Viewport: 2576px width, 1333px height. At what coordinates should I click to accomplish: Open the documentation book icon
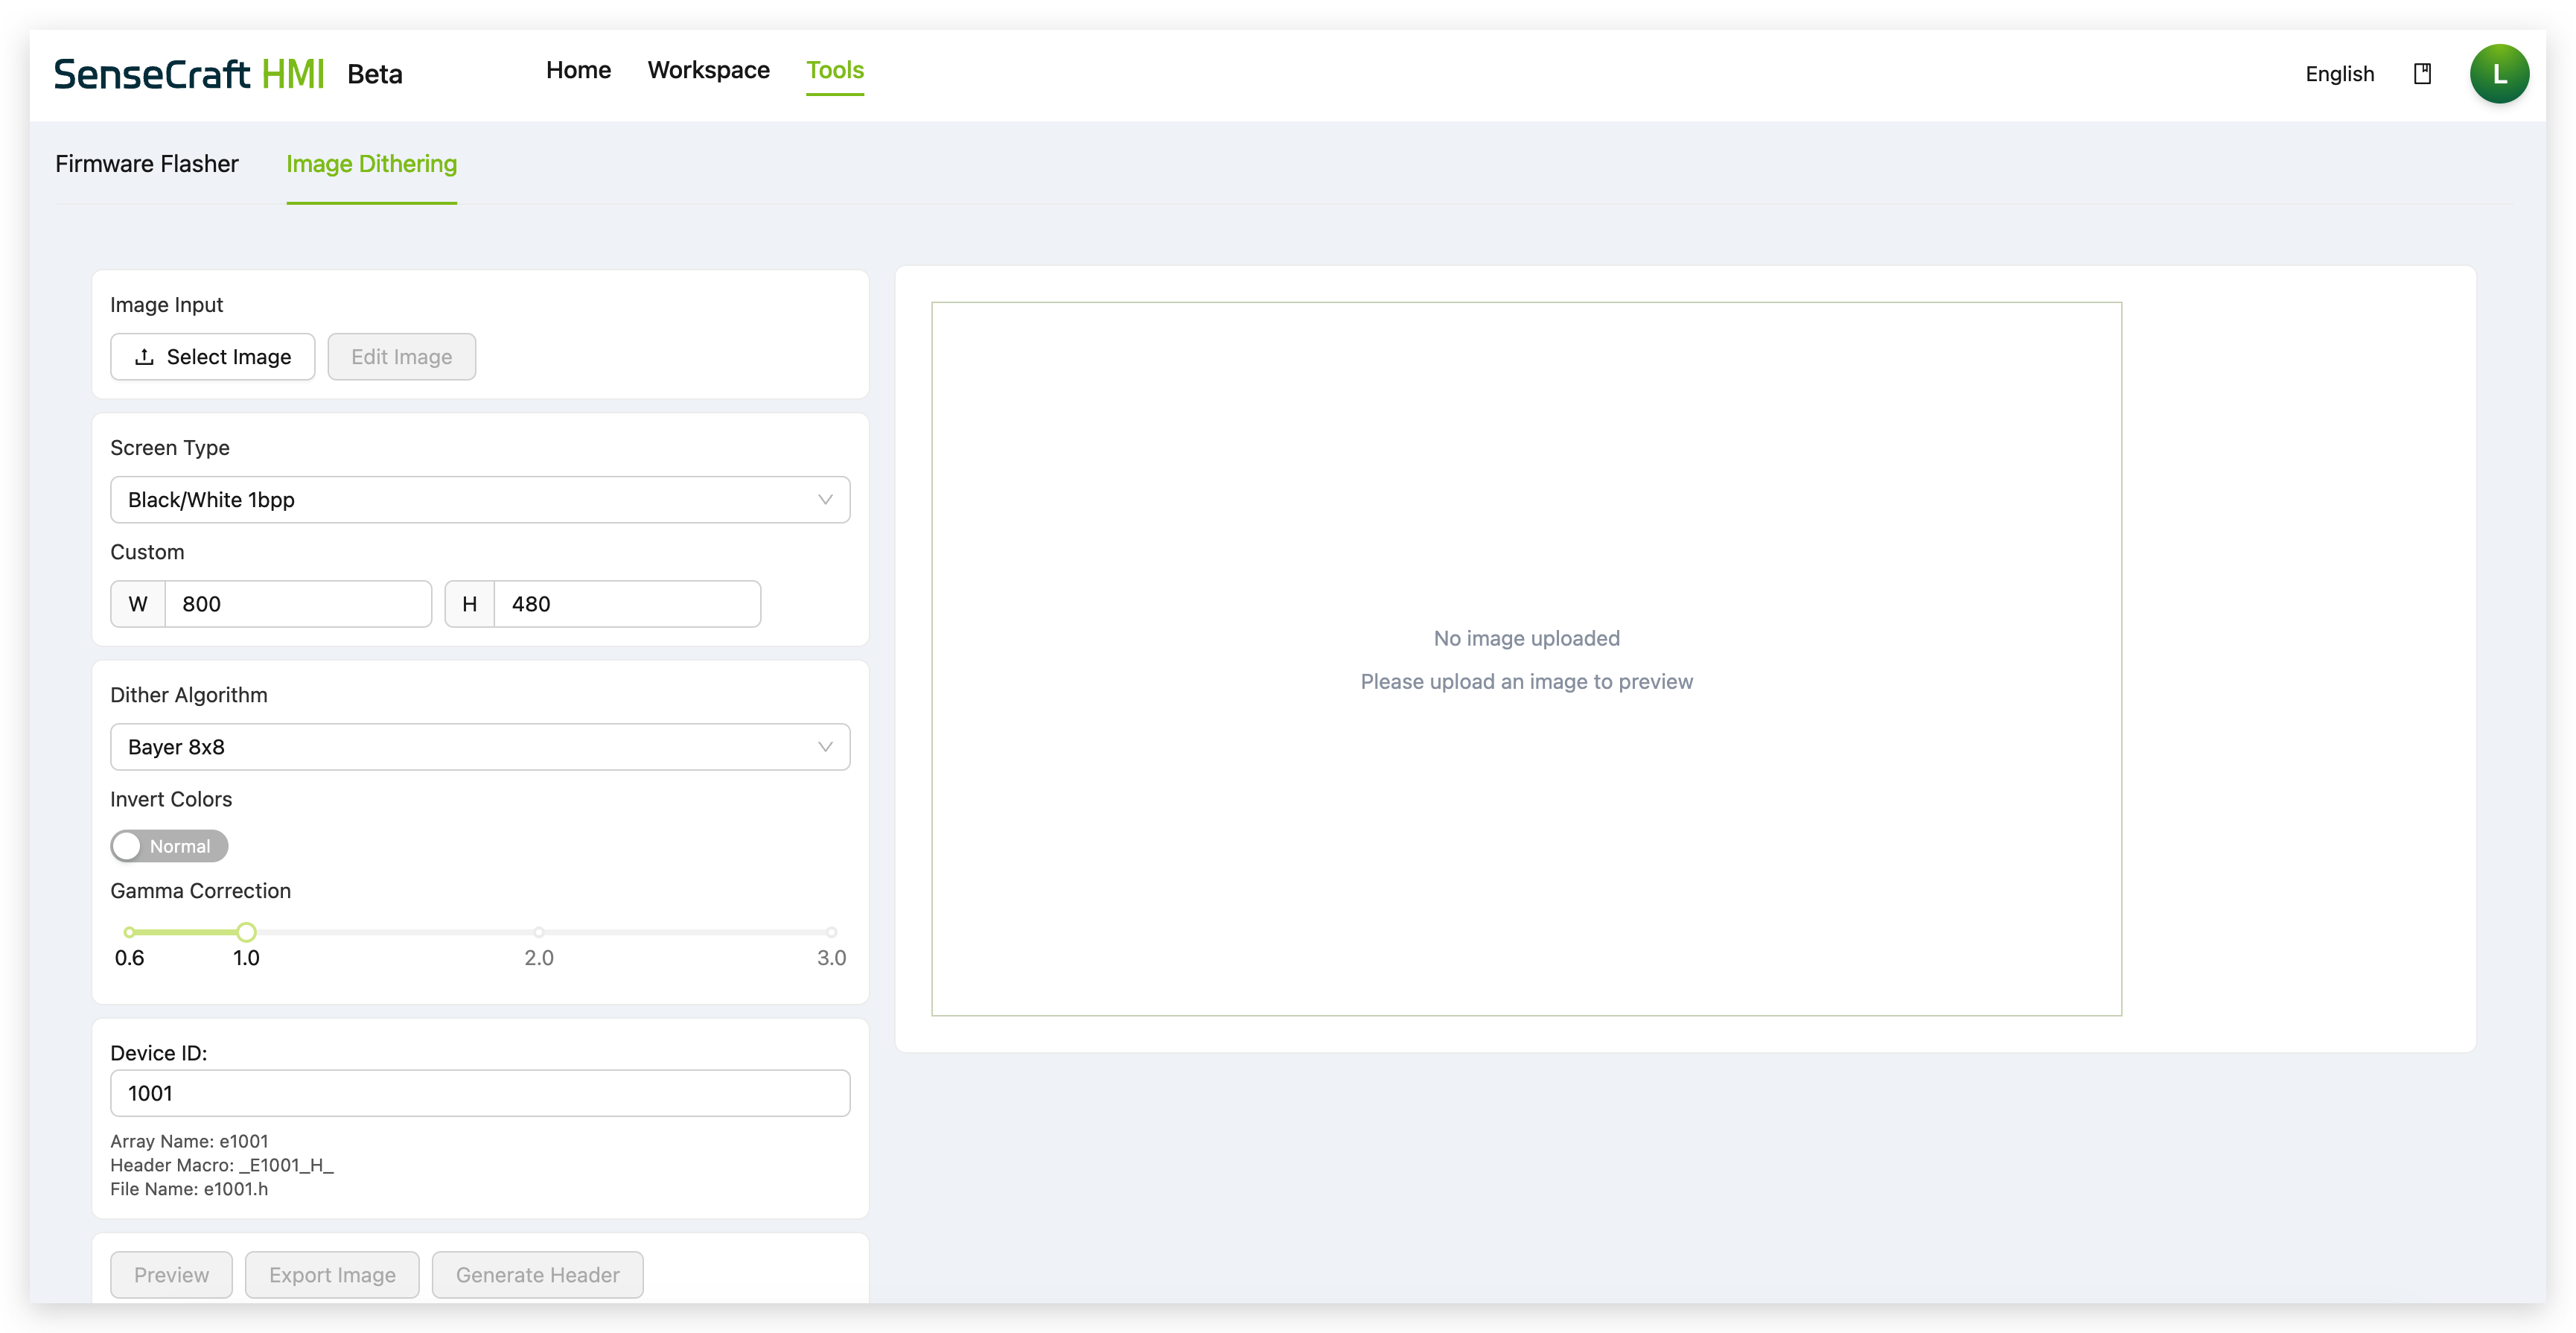(x=2422, y=74)
